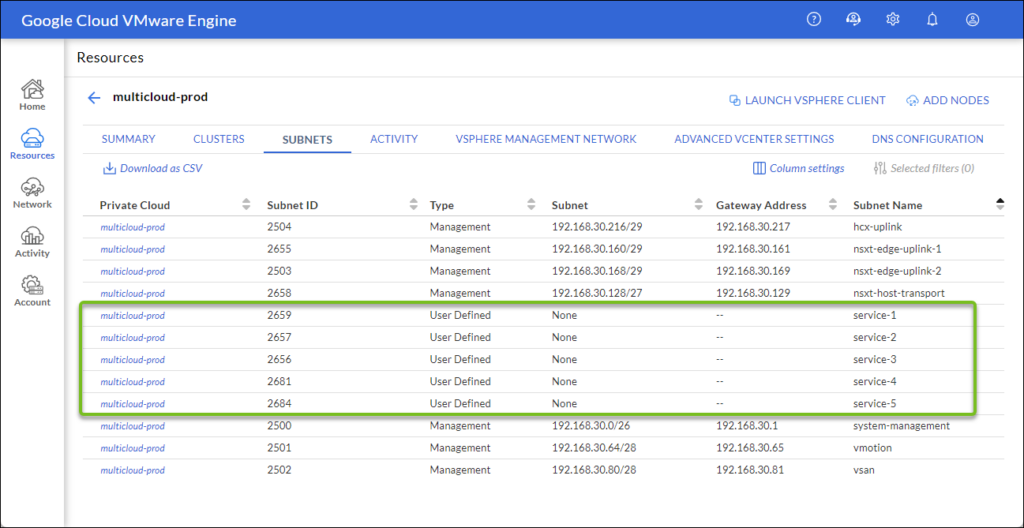Click subnet ID 2684
This screenshot has height=528, width=1024.
(279, 403)
